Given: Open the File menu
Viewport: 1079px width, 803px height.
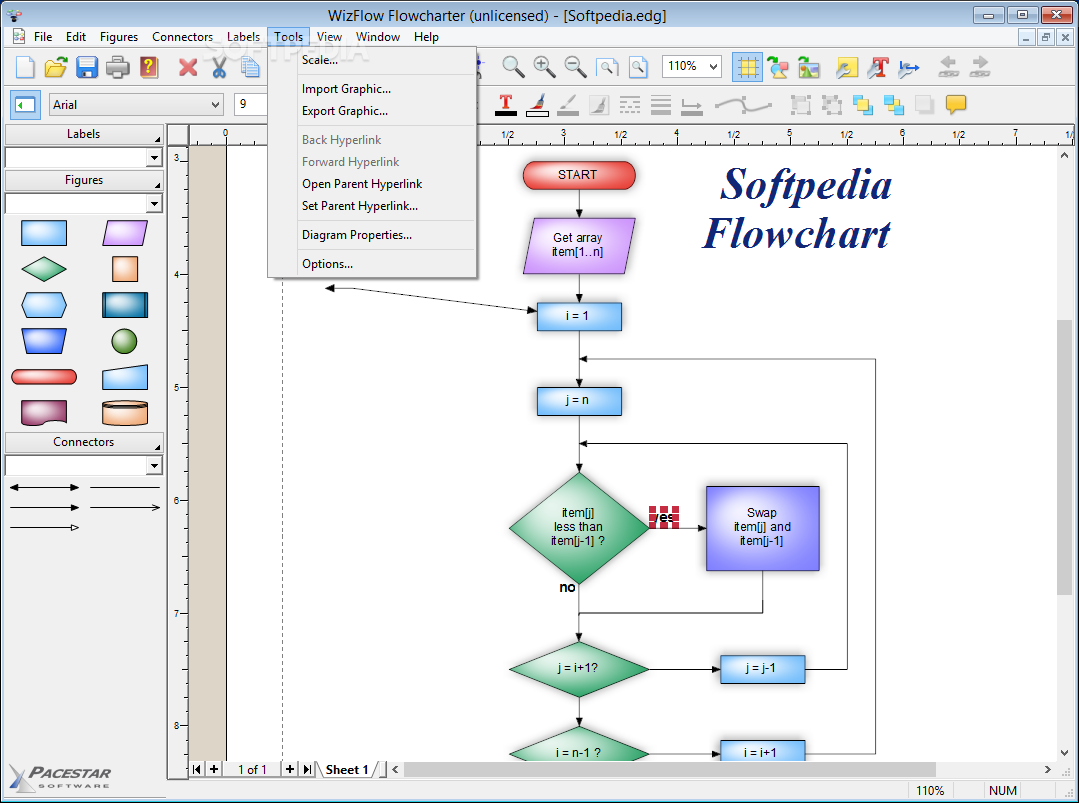Looking at the screenshot, I should [43, 37].
